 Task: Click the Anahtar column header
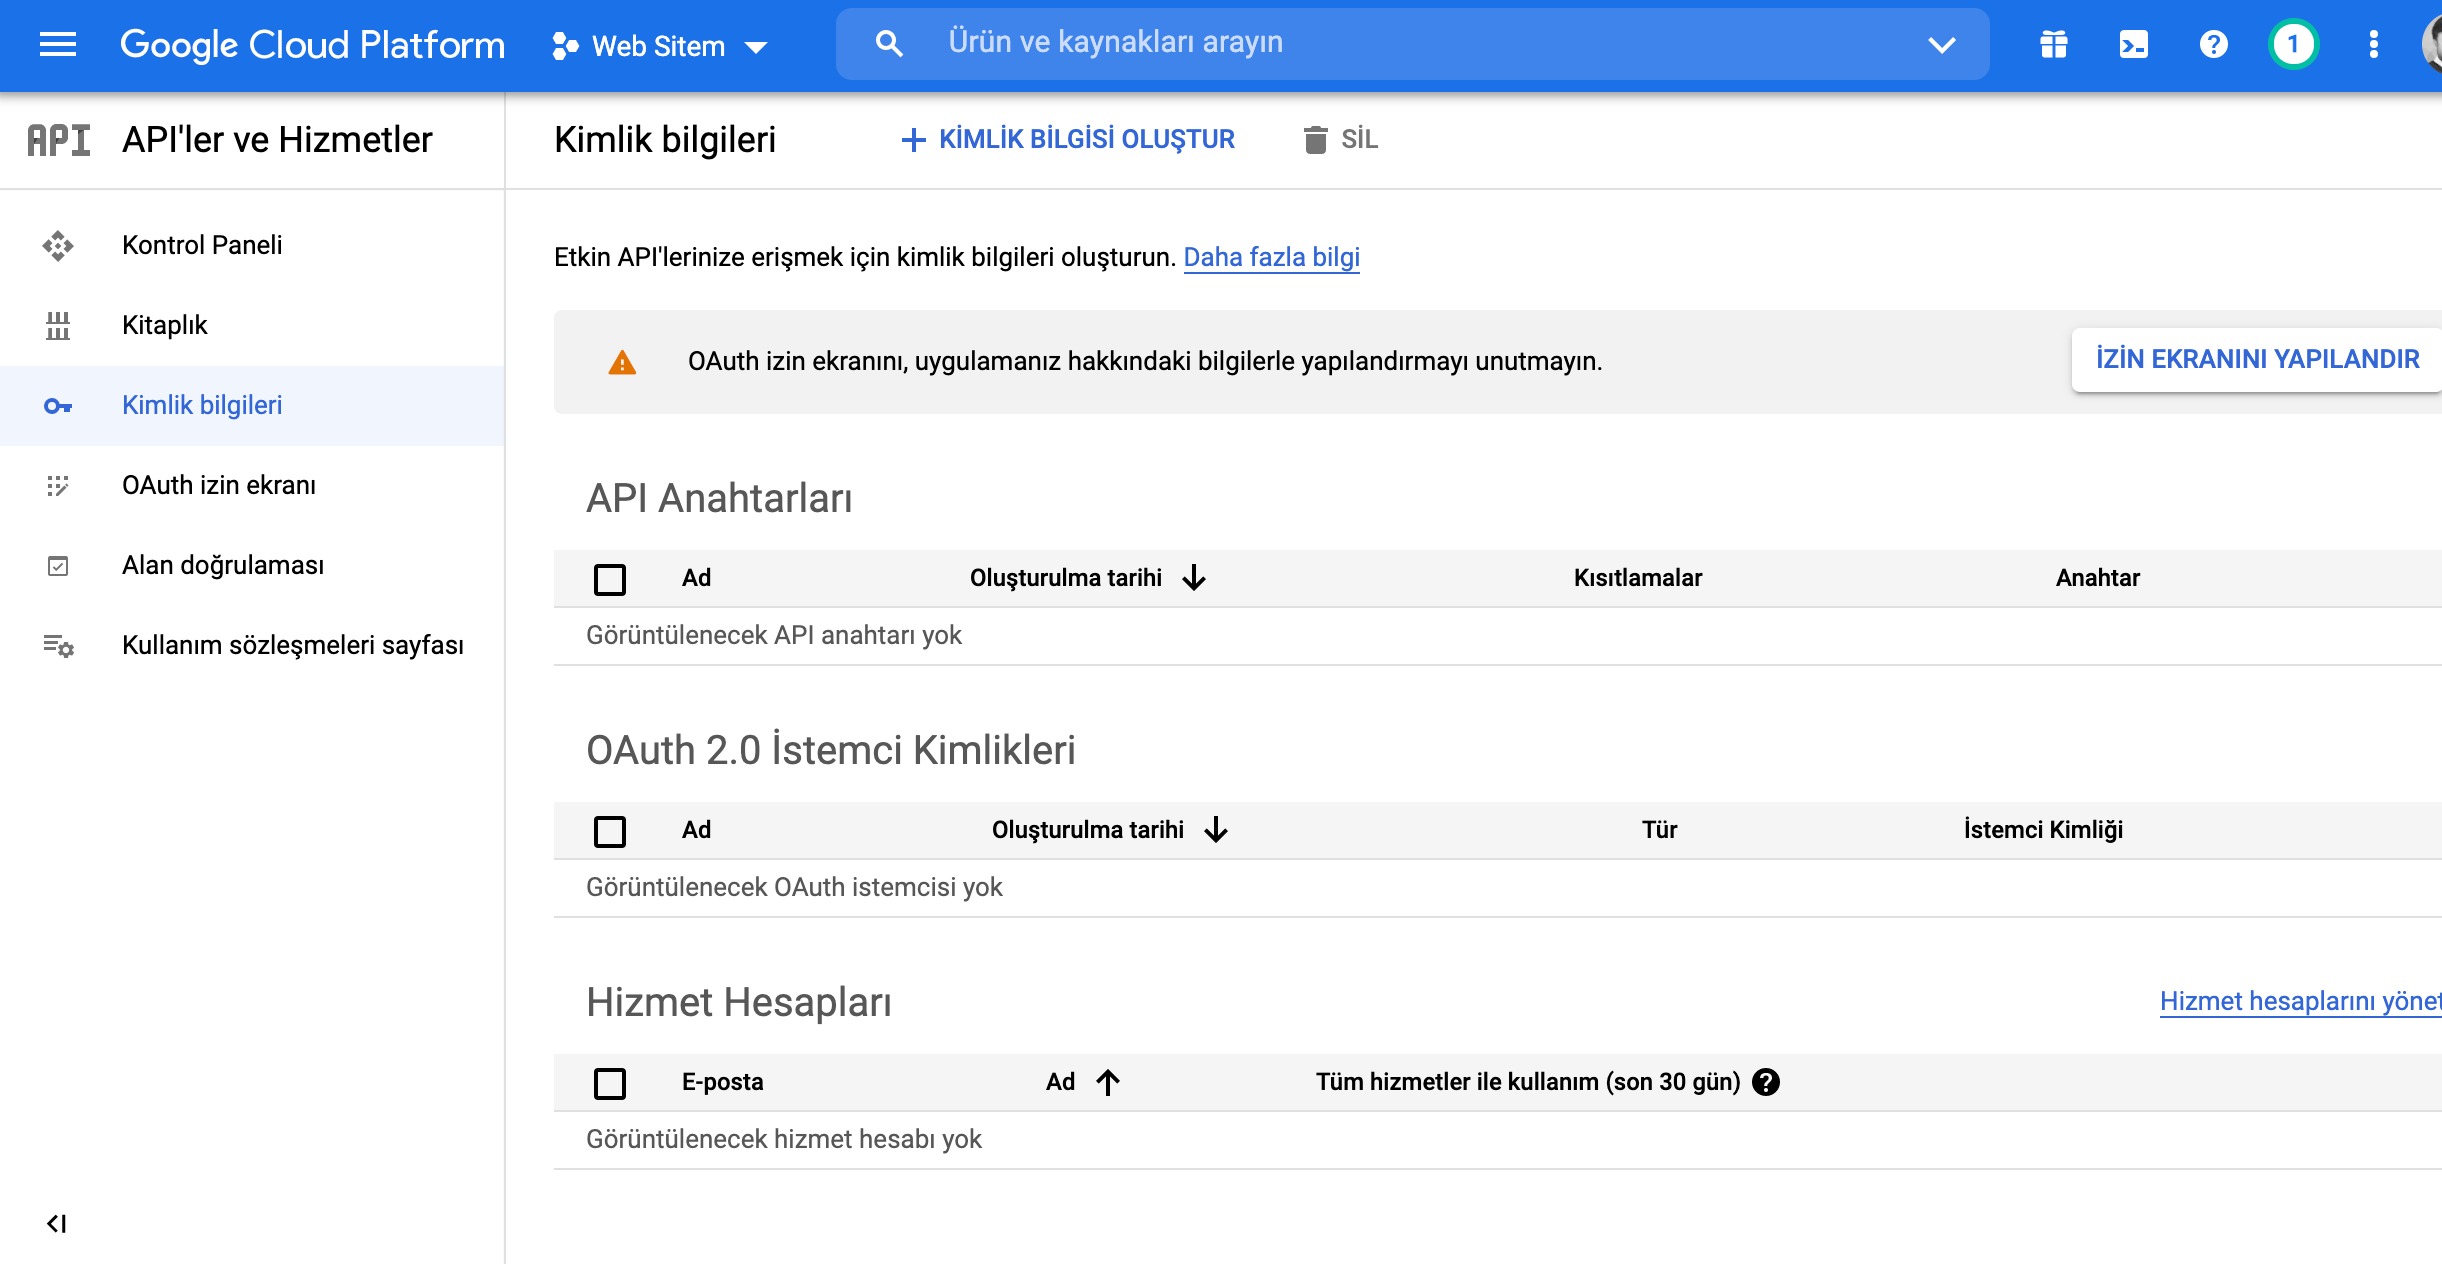click(x=2097, y=578)
